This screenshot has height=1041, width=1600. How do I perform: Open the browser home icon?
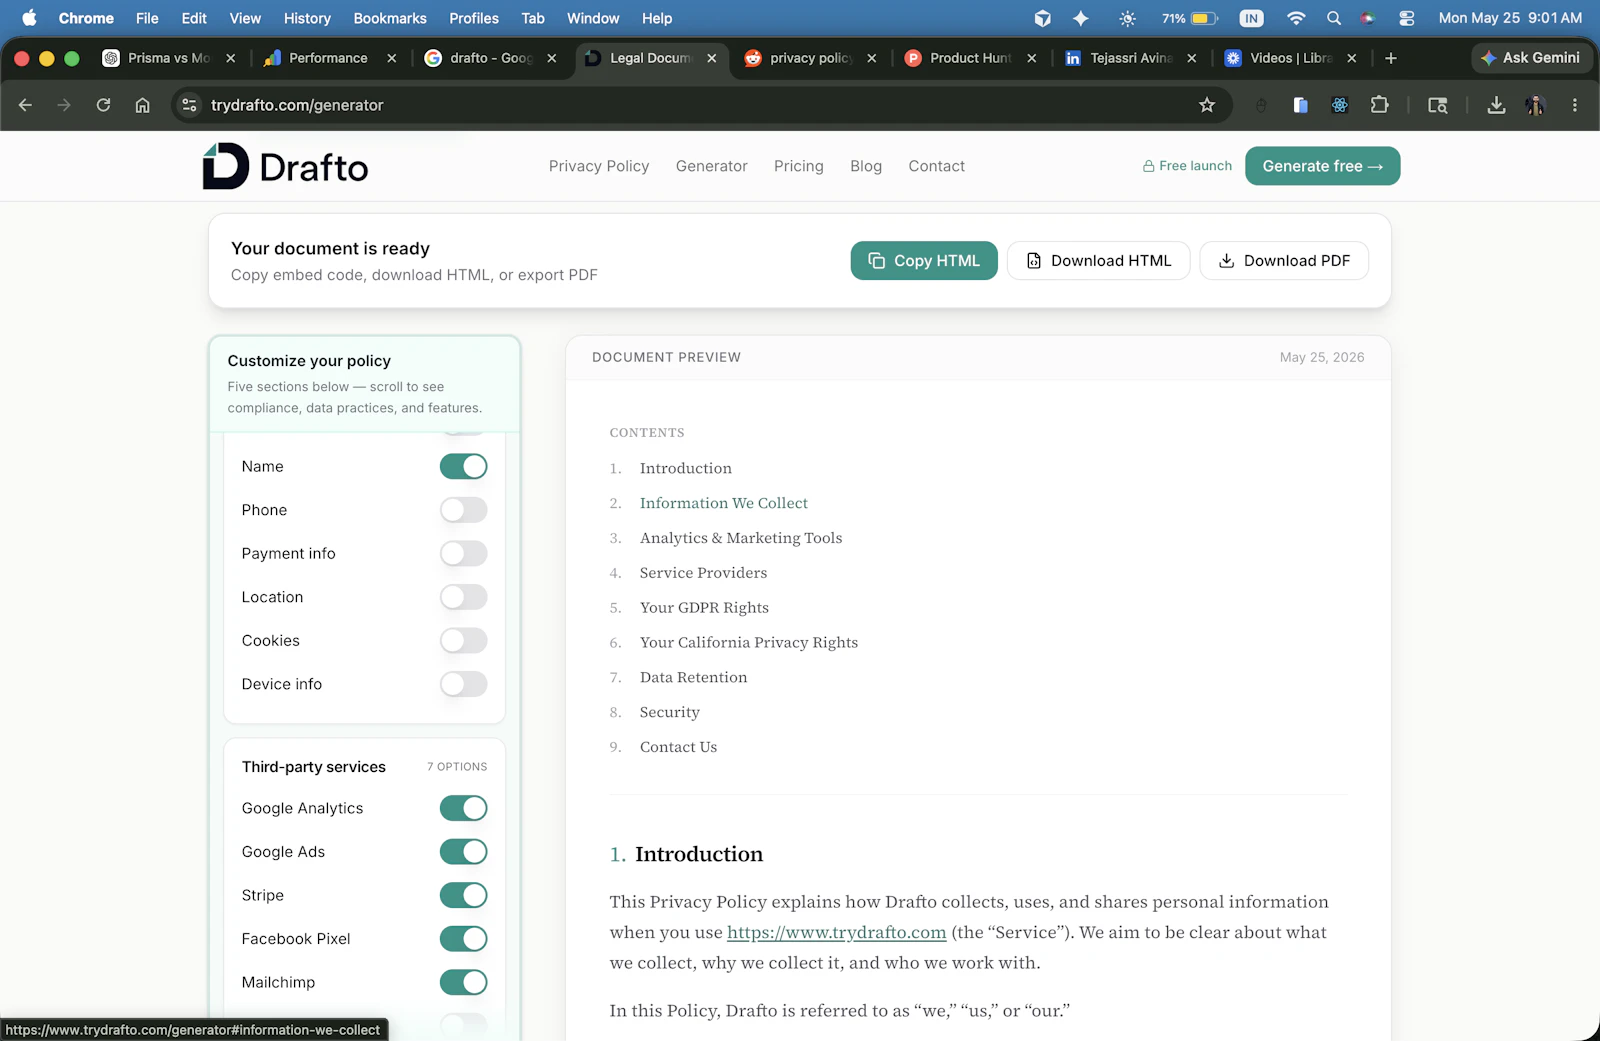(x=143, y=105)
